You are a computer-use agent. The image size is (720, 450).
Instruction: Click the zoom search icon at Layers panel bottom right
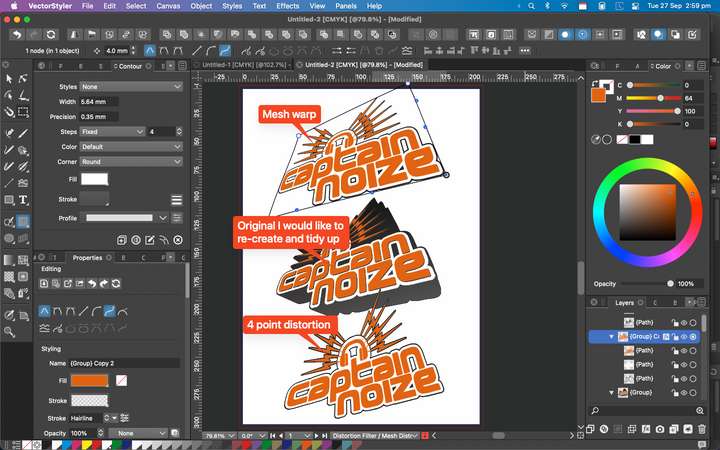[700, 411]
